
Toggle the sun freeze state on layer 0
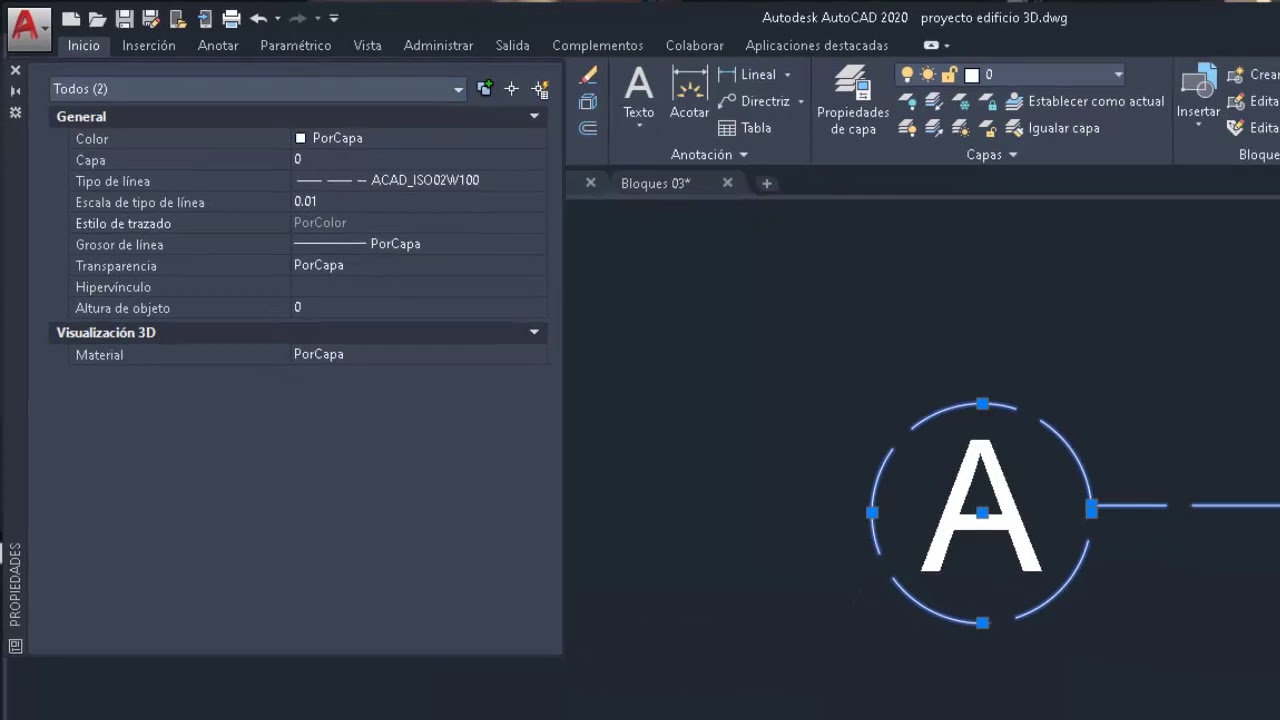coord(928,74)
